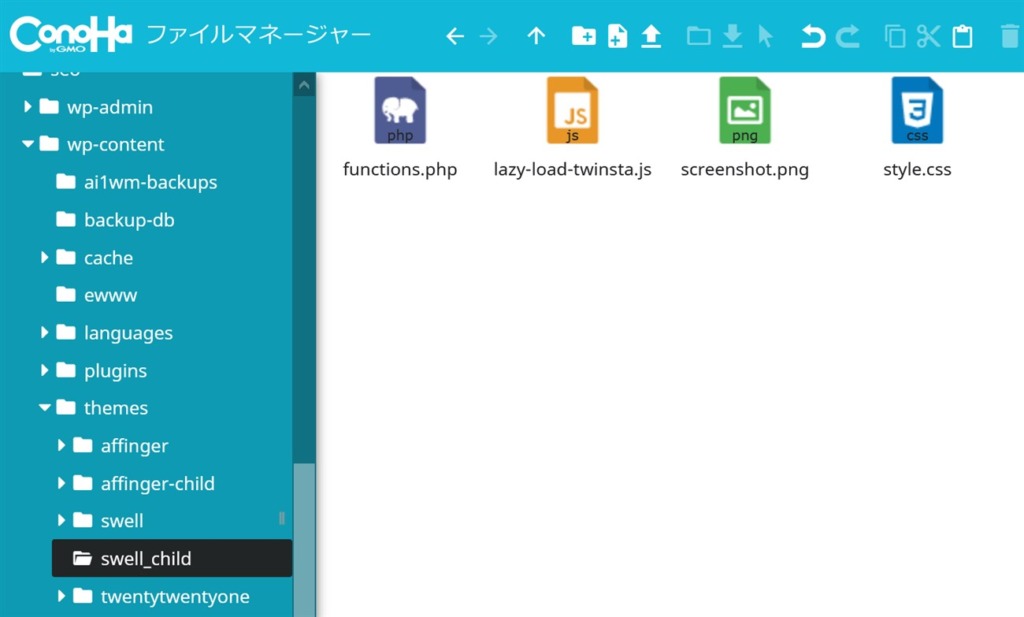The image size is (1024, 617).
Task: Click the trash delete icon
Action: point(1010,36)
